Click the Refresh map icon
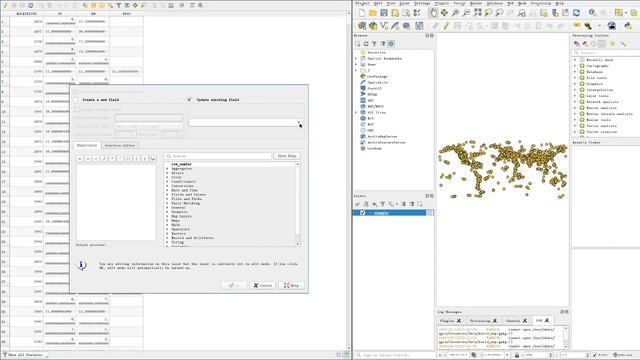This screenshot has height=360, width=640. click(576, 13)
